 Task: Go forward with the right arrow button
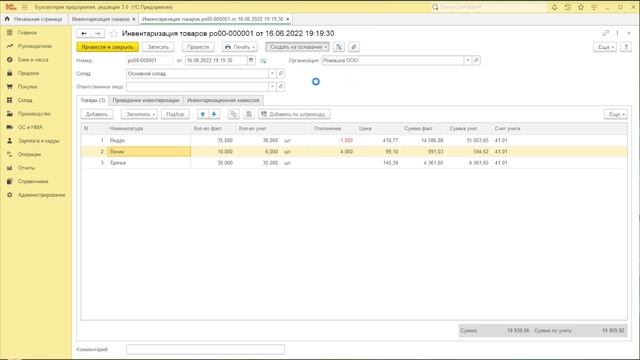[98, 33]
